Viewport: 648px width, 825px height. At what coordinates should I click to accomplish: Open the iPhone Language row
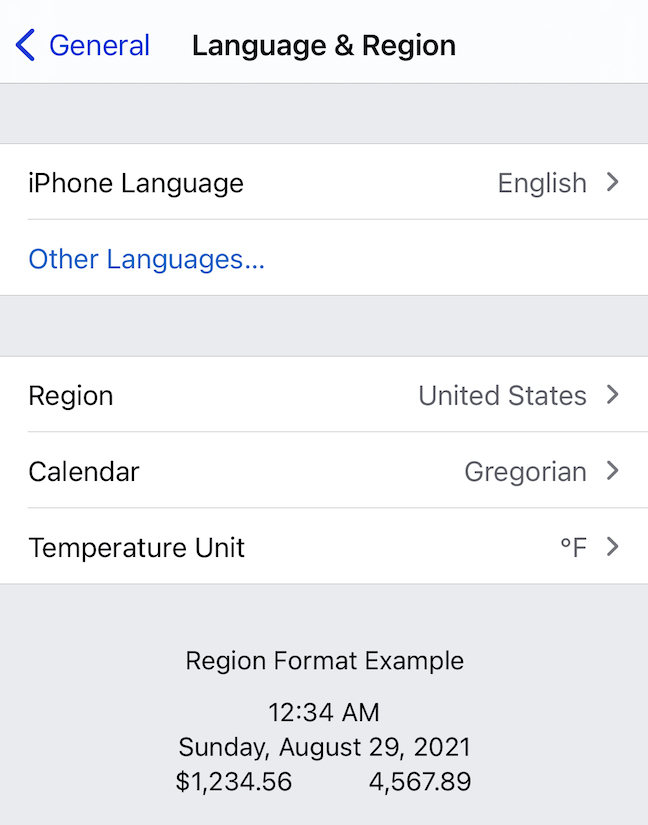[x=136, y=183]
